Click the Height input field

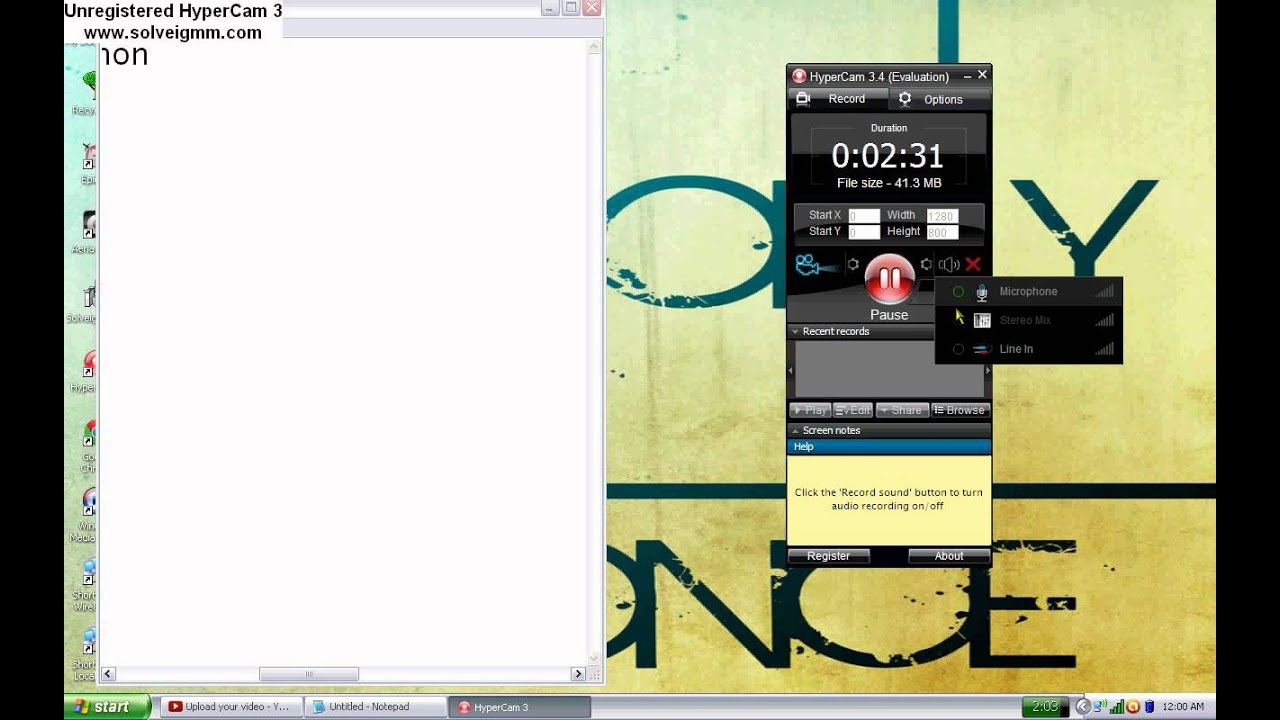[942, 232]
